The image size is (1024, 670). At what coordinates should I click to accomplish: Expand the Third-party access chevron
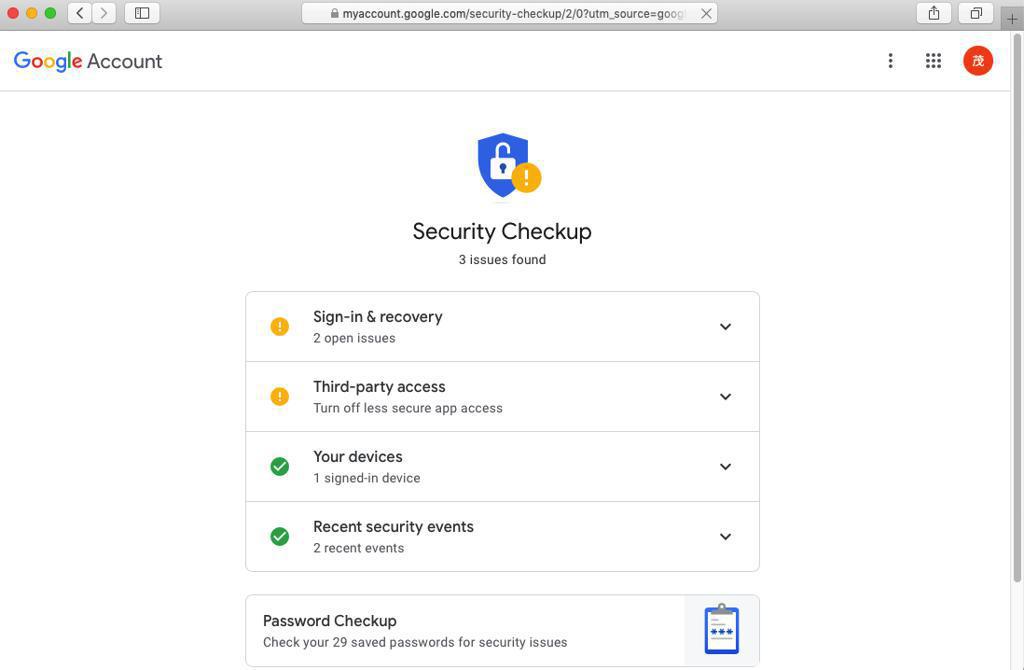point(725,397)
